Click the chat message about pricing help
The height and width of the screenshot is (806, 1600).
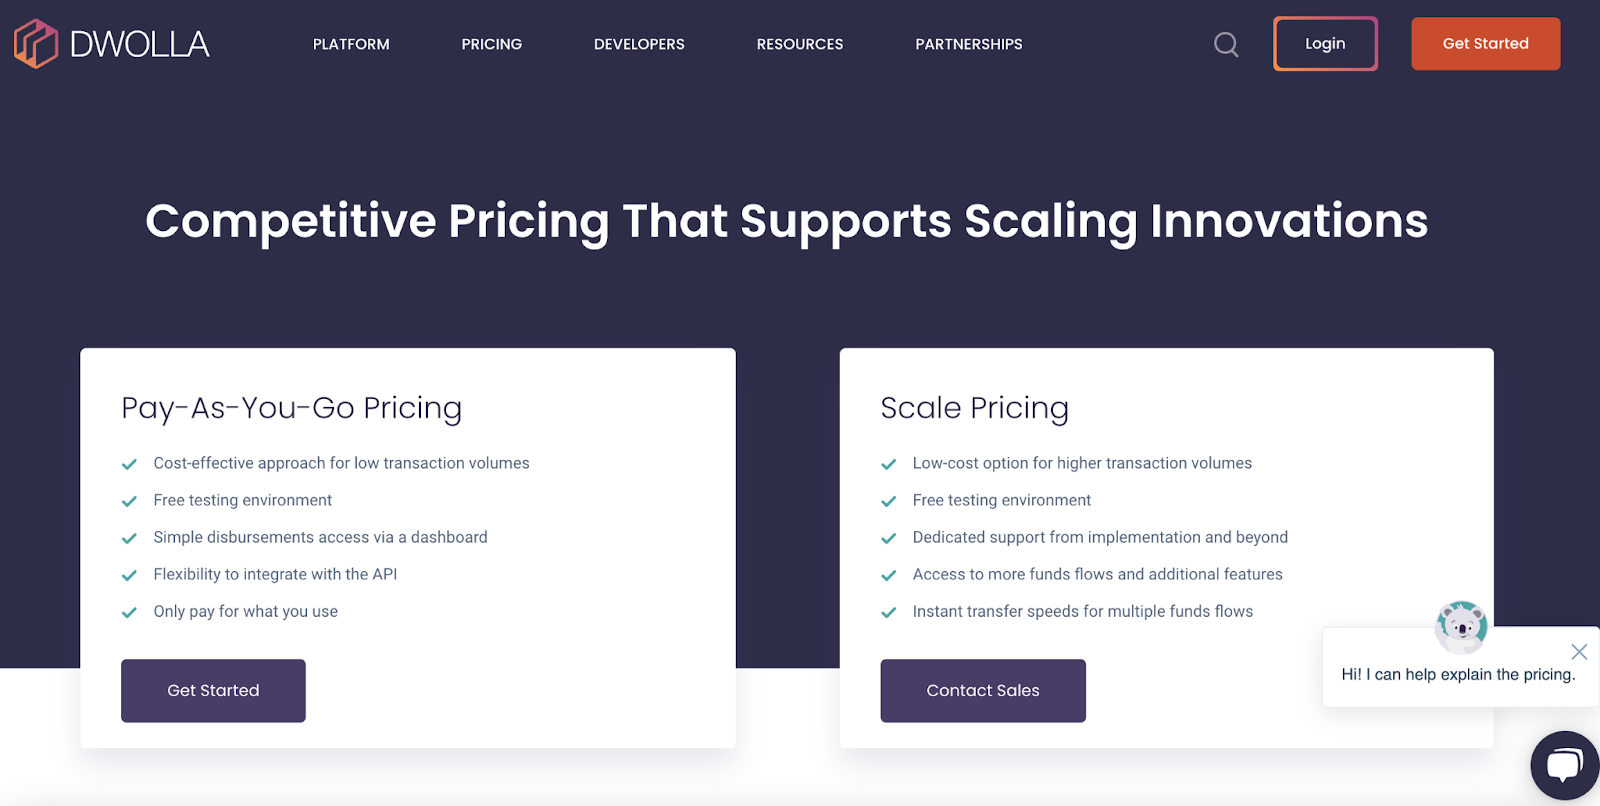pos(1458,675)
